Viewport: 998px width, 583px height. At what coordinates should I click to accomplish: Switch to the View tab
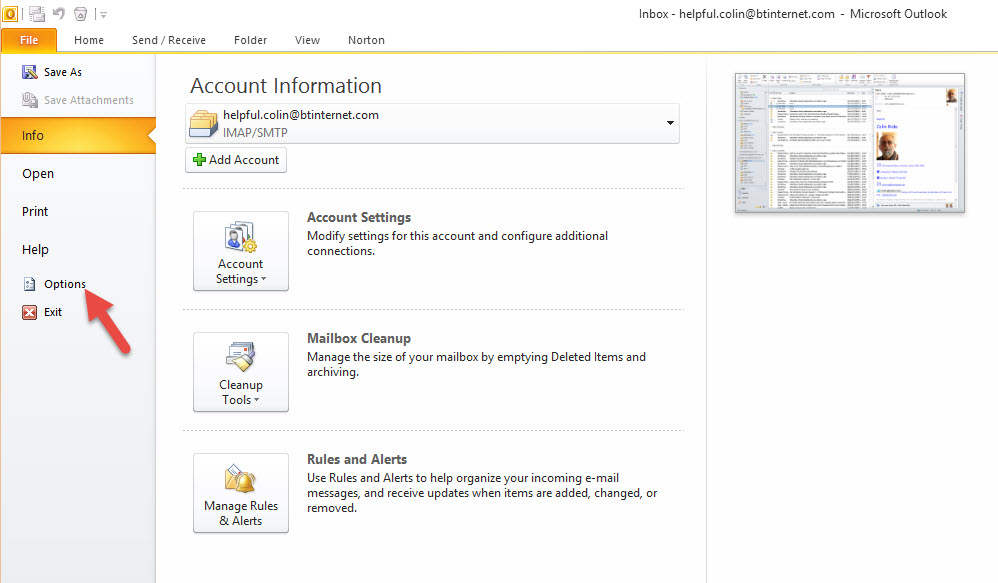pos(307,40)
